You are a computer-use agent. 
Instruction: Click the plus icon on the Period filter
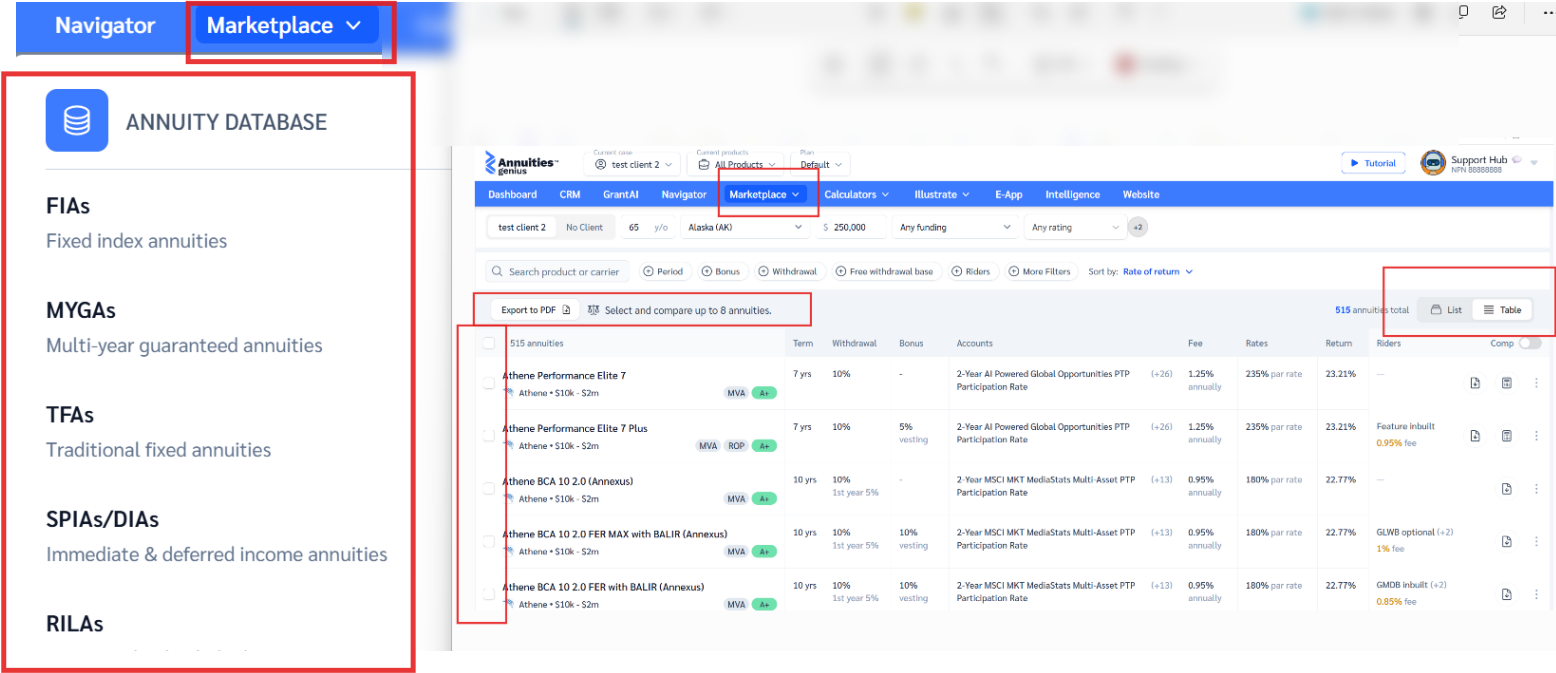click(x=648, y=271)
